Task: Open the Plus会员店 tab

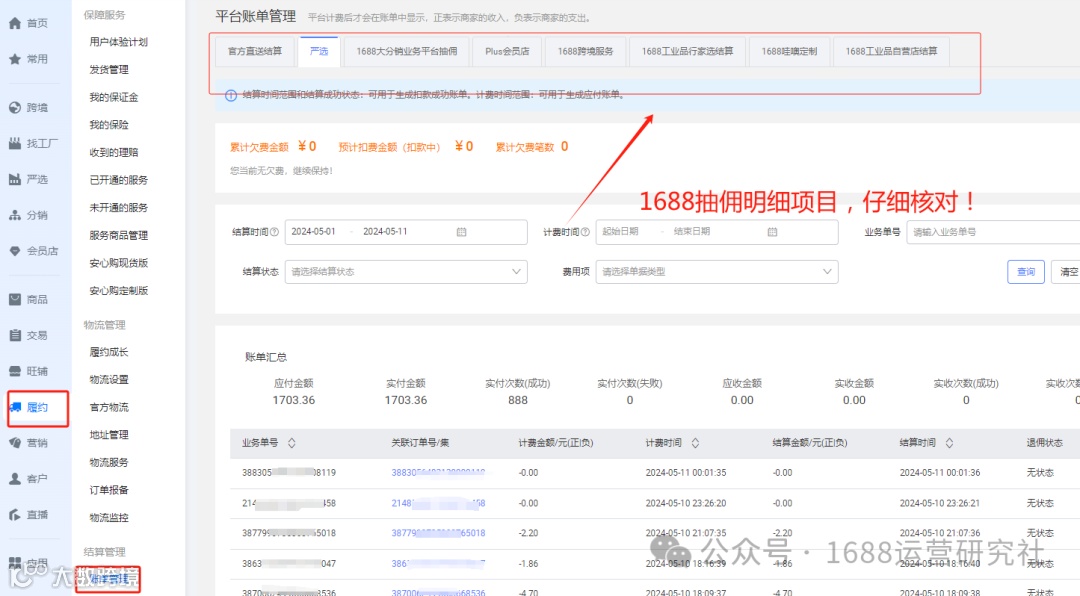Action: point(507,52)
